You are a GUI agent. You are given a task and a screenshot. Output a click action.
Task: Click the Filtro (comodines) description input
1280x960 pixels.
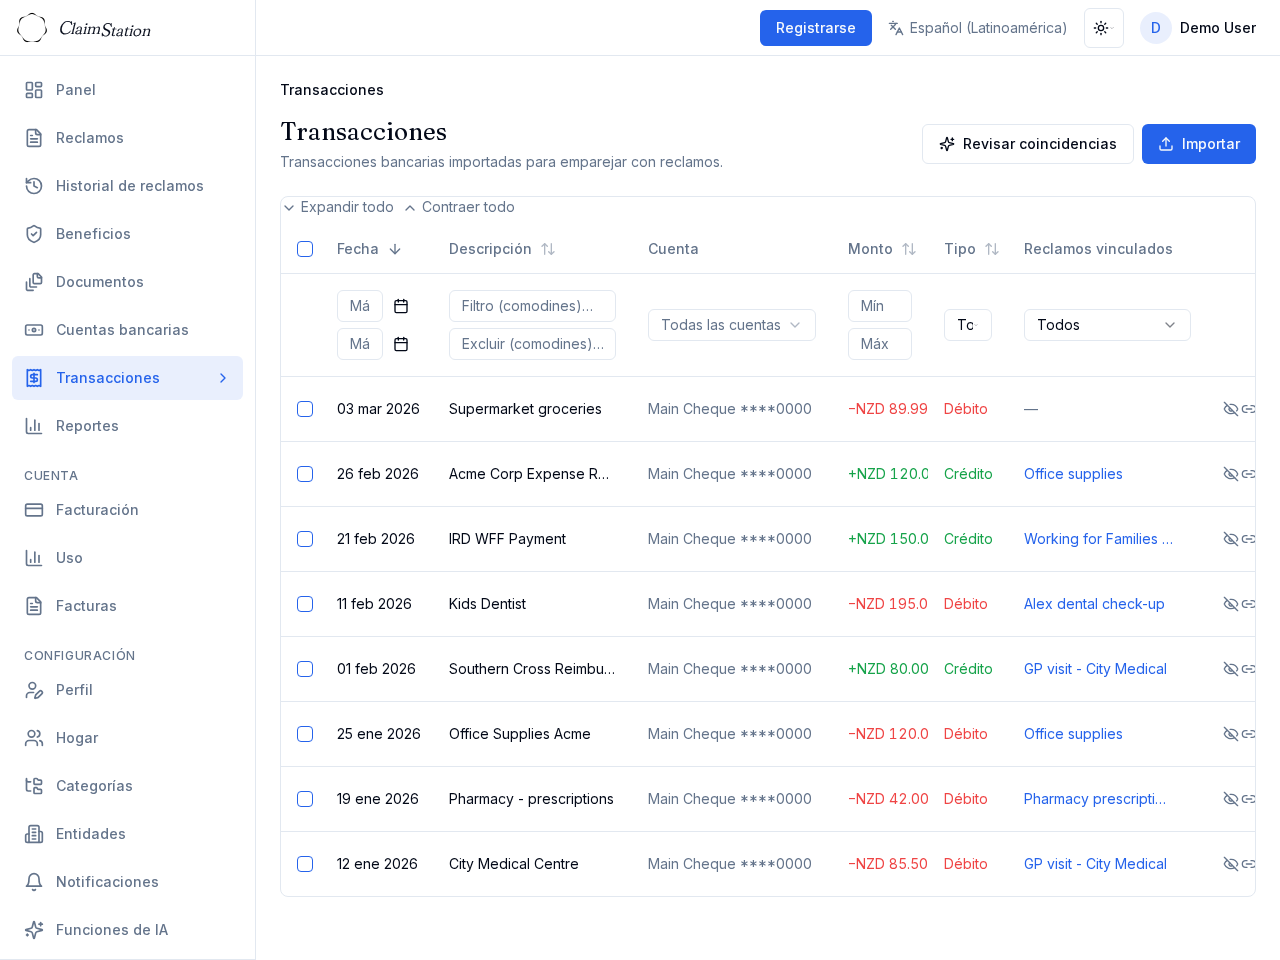pos(532,306)
